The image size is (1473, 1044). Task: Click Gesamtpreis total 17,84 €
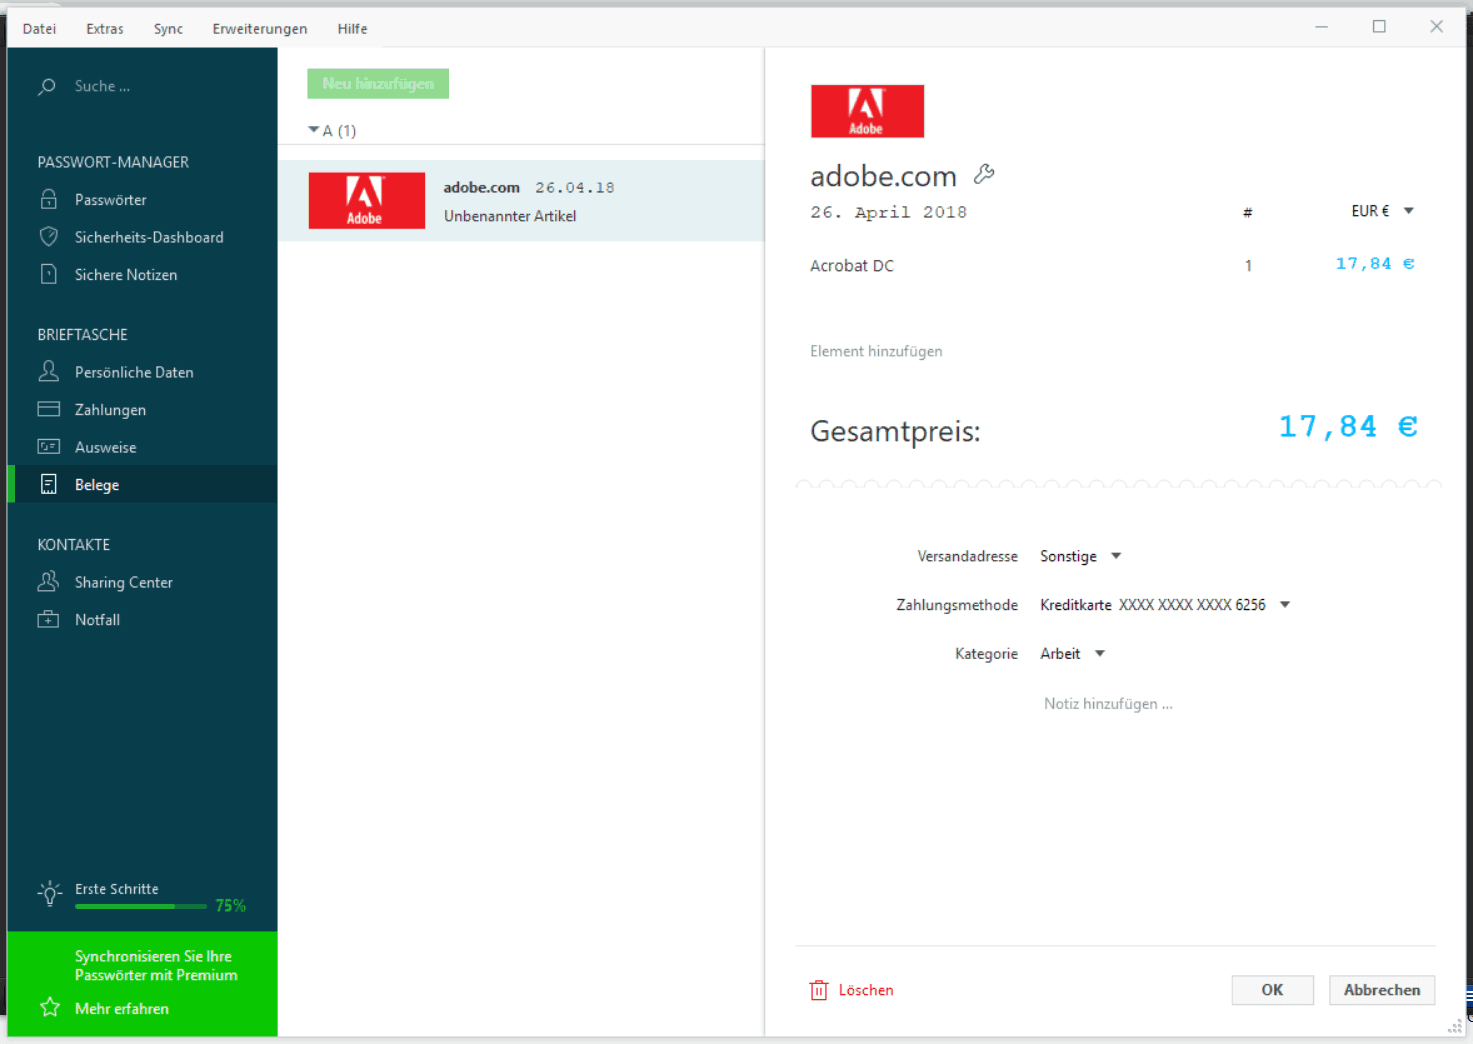[1348, 427]
